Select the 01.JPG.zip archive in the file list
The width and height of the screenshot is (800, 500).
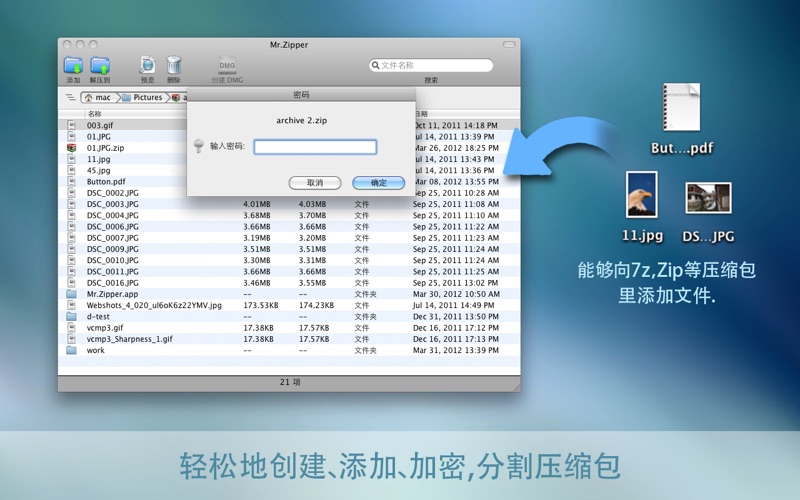pos(105,147)
